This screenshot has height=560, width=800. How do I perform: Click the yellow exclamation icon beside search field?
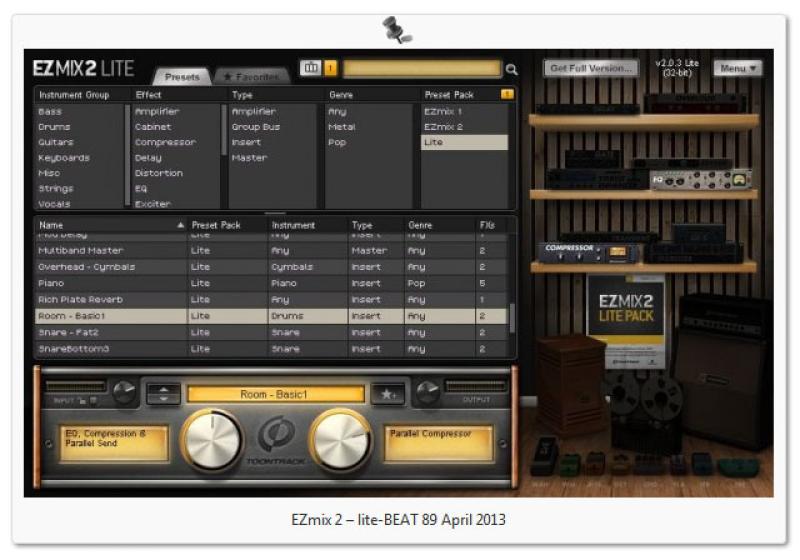click(x=331, y=67)
